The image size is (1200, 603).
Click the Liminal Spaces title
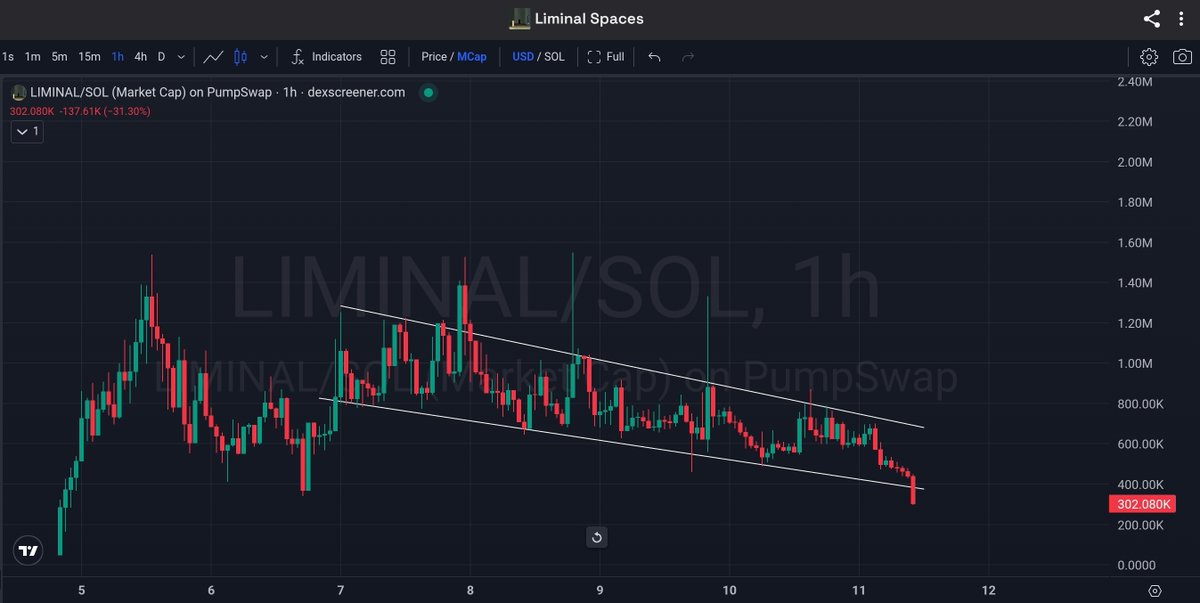click(589, 18)
